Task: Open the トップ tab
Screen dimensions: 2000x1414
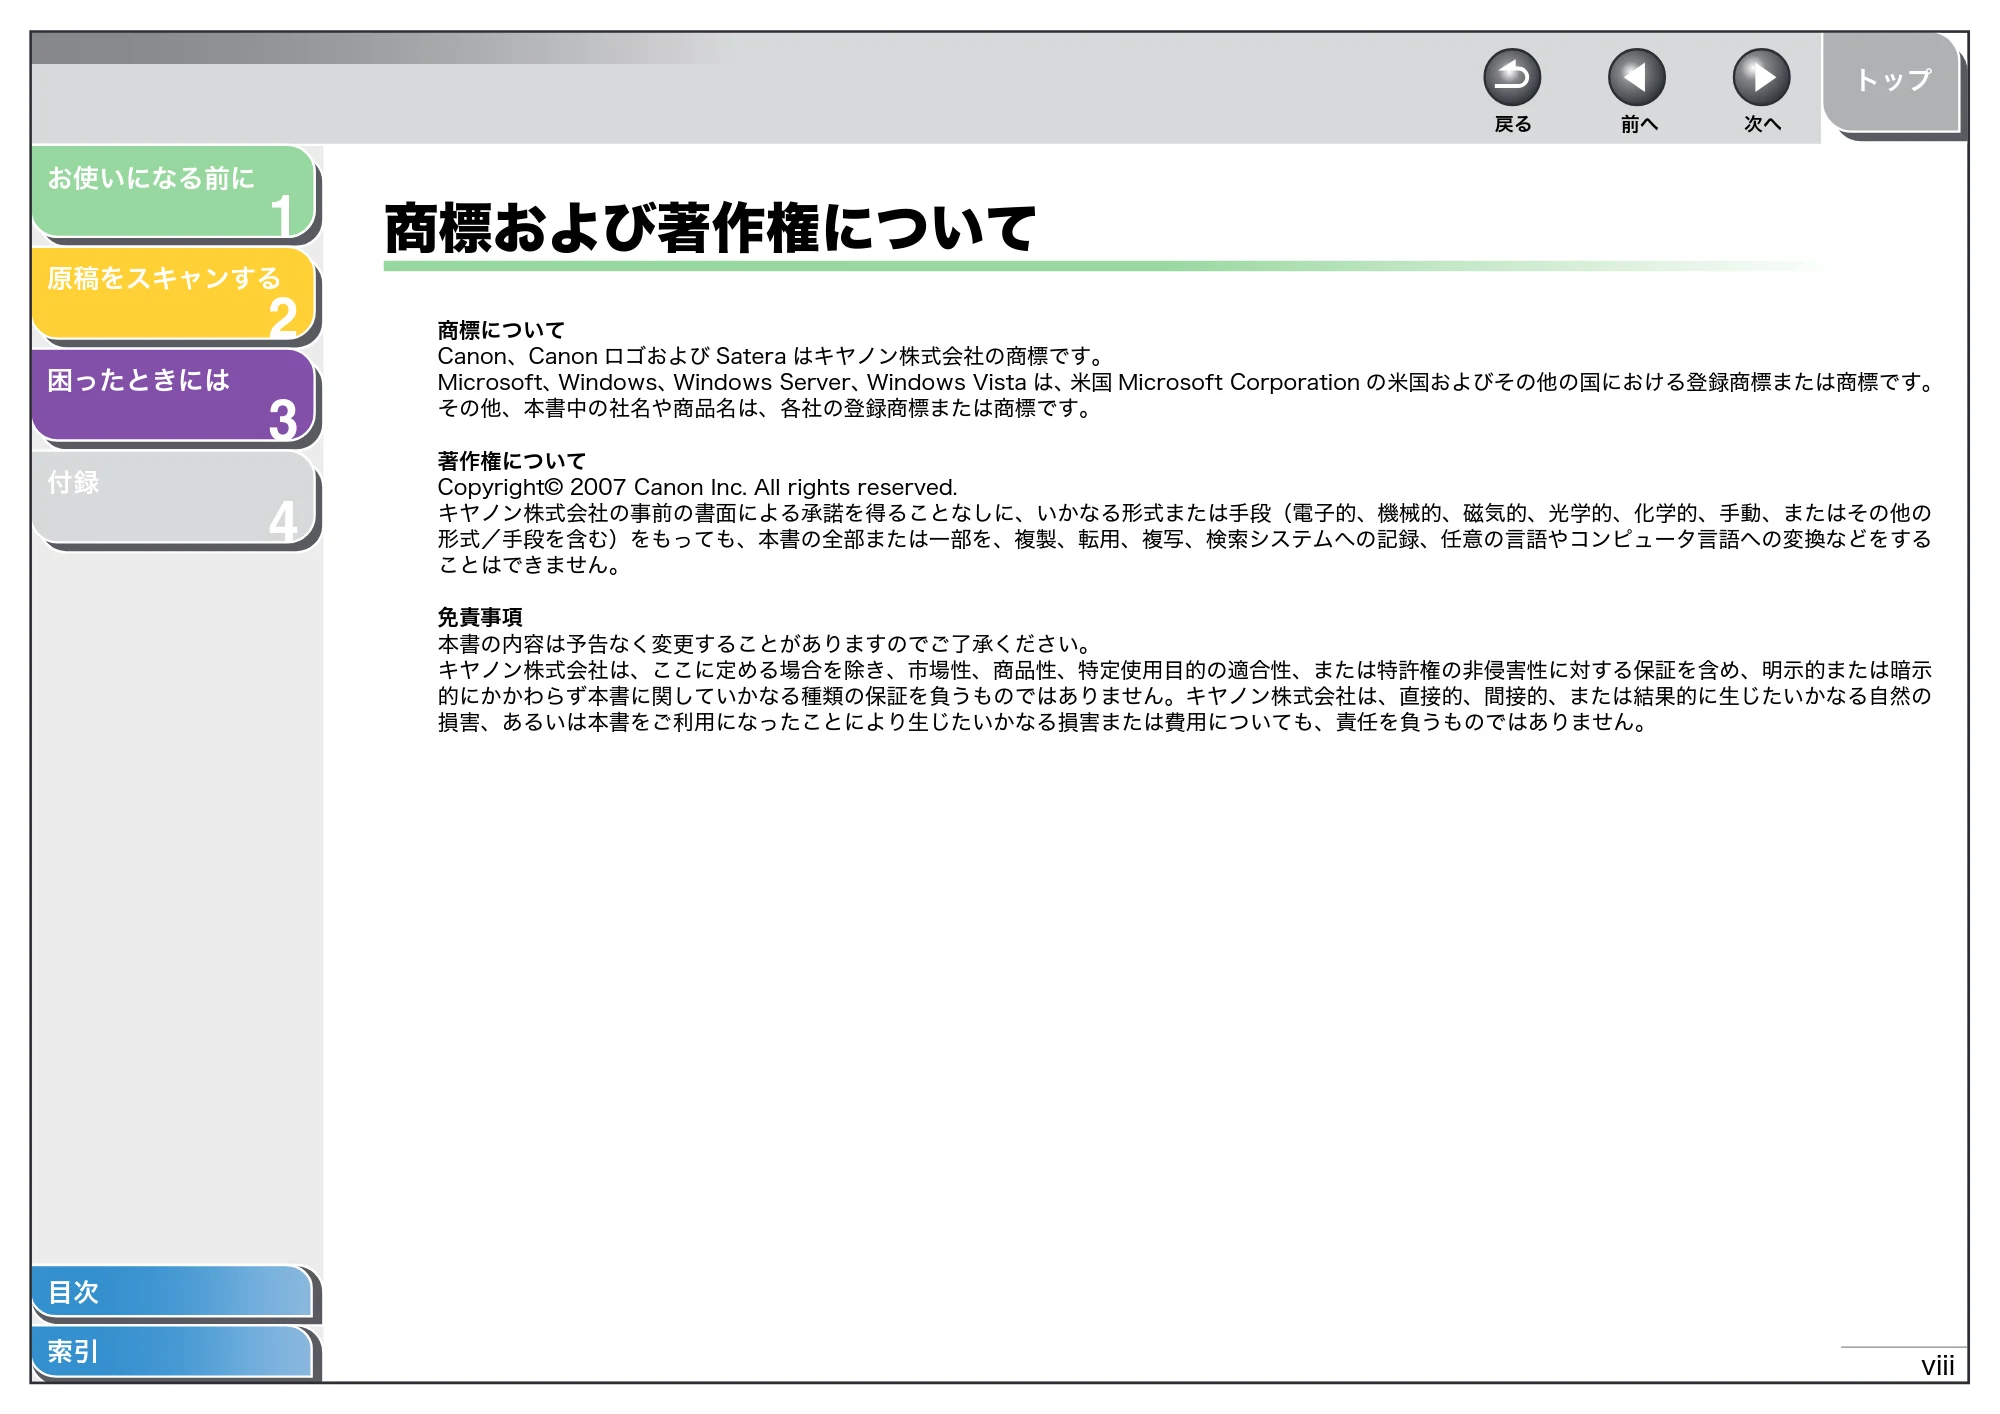Action: pyautogui.click(x=1891, y=82)
